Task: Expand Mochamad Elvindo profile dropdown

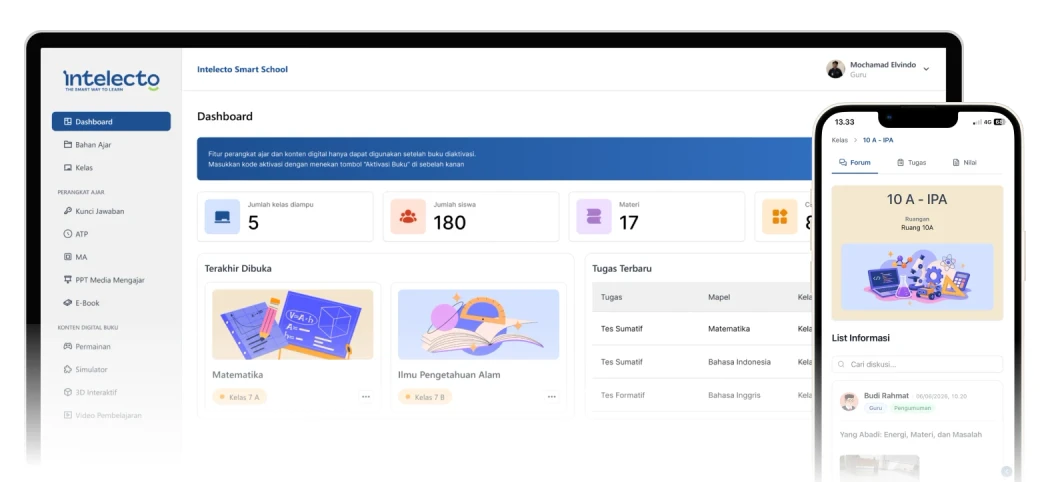Action: pyautogui.click(x=927, y=69)
